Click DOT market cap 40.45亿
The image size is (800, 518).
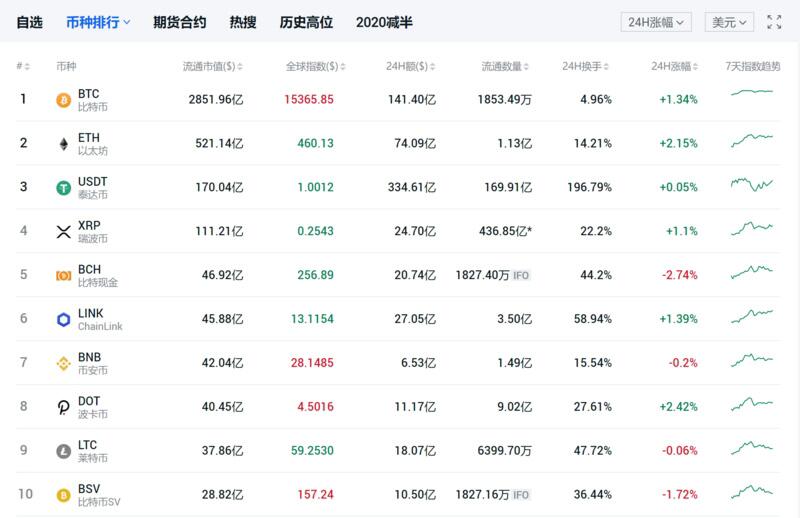click(222, 407)
